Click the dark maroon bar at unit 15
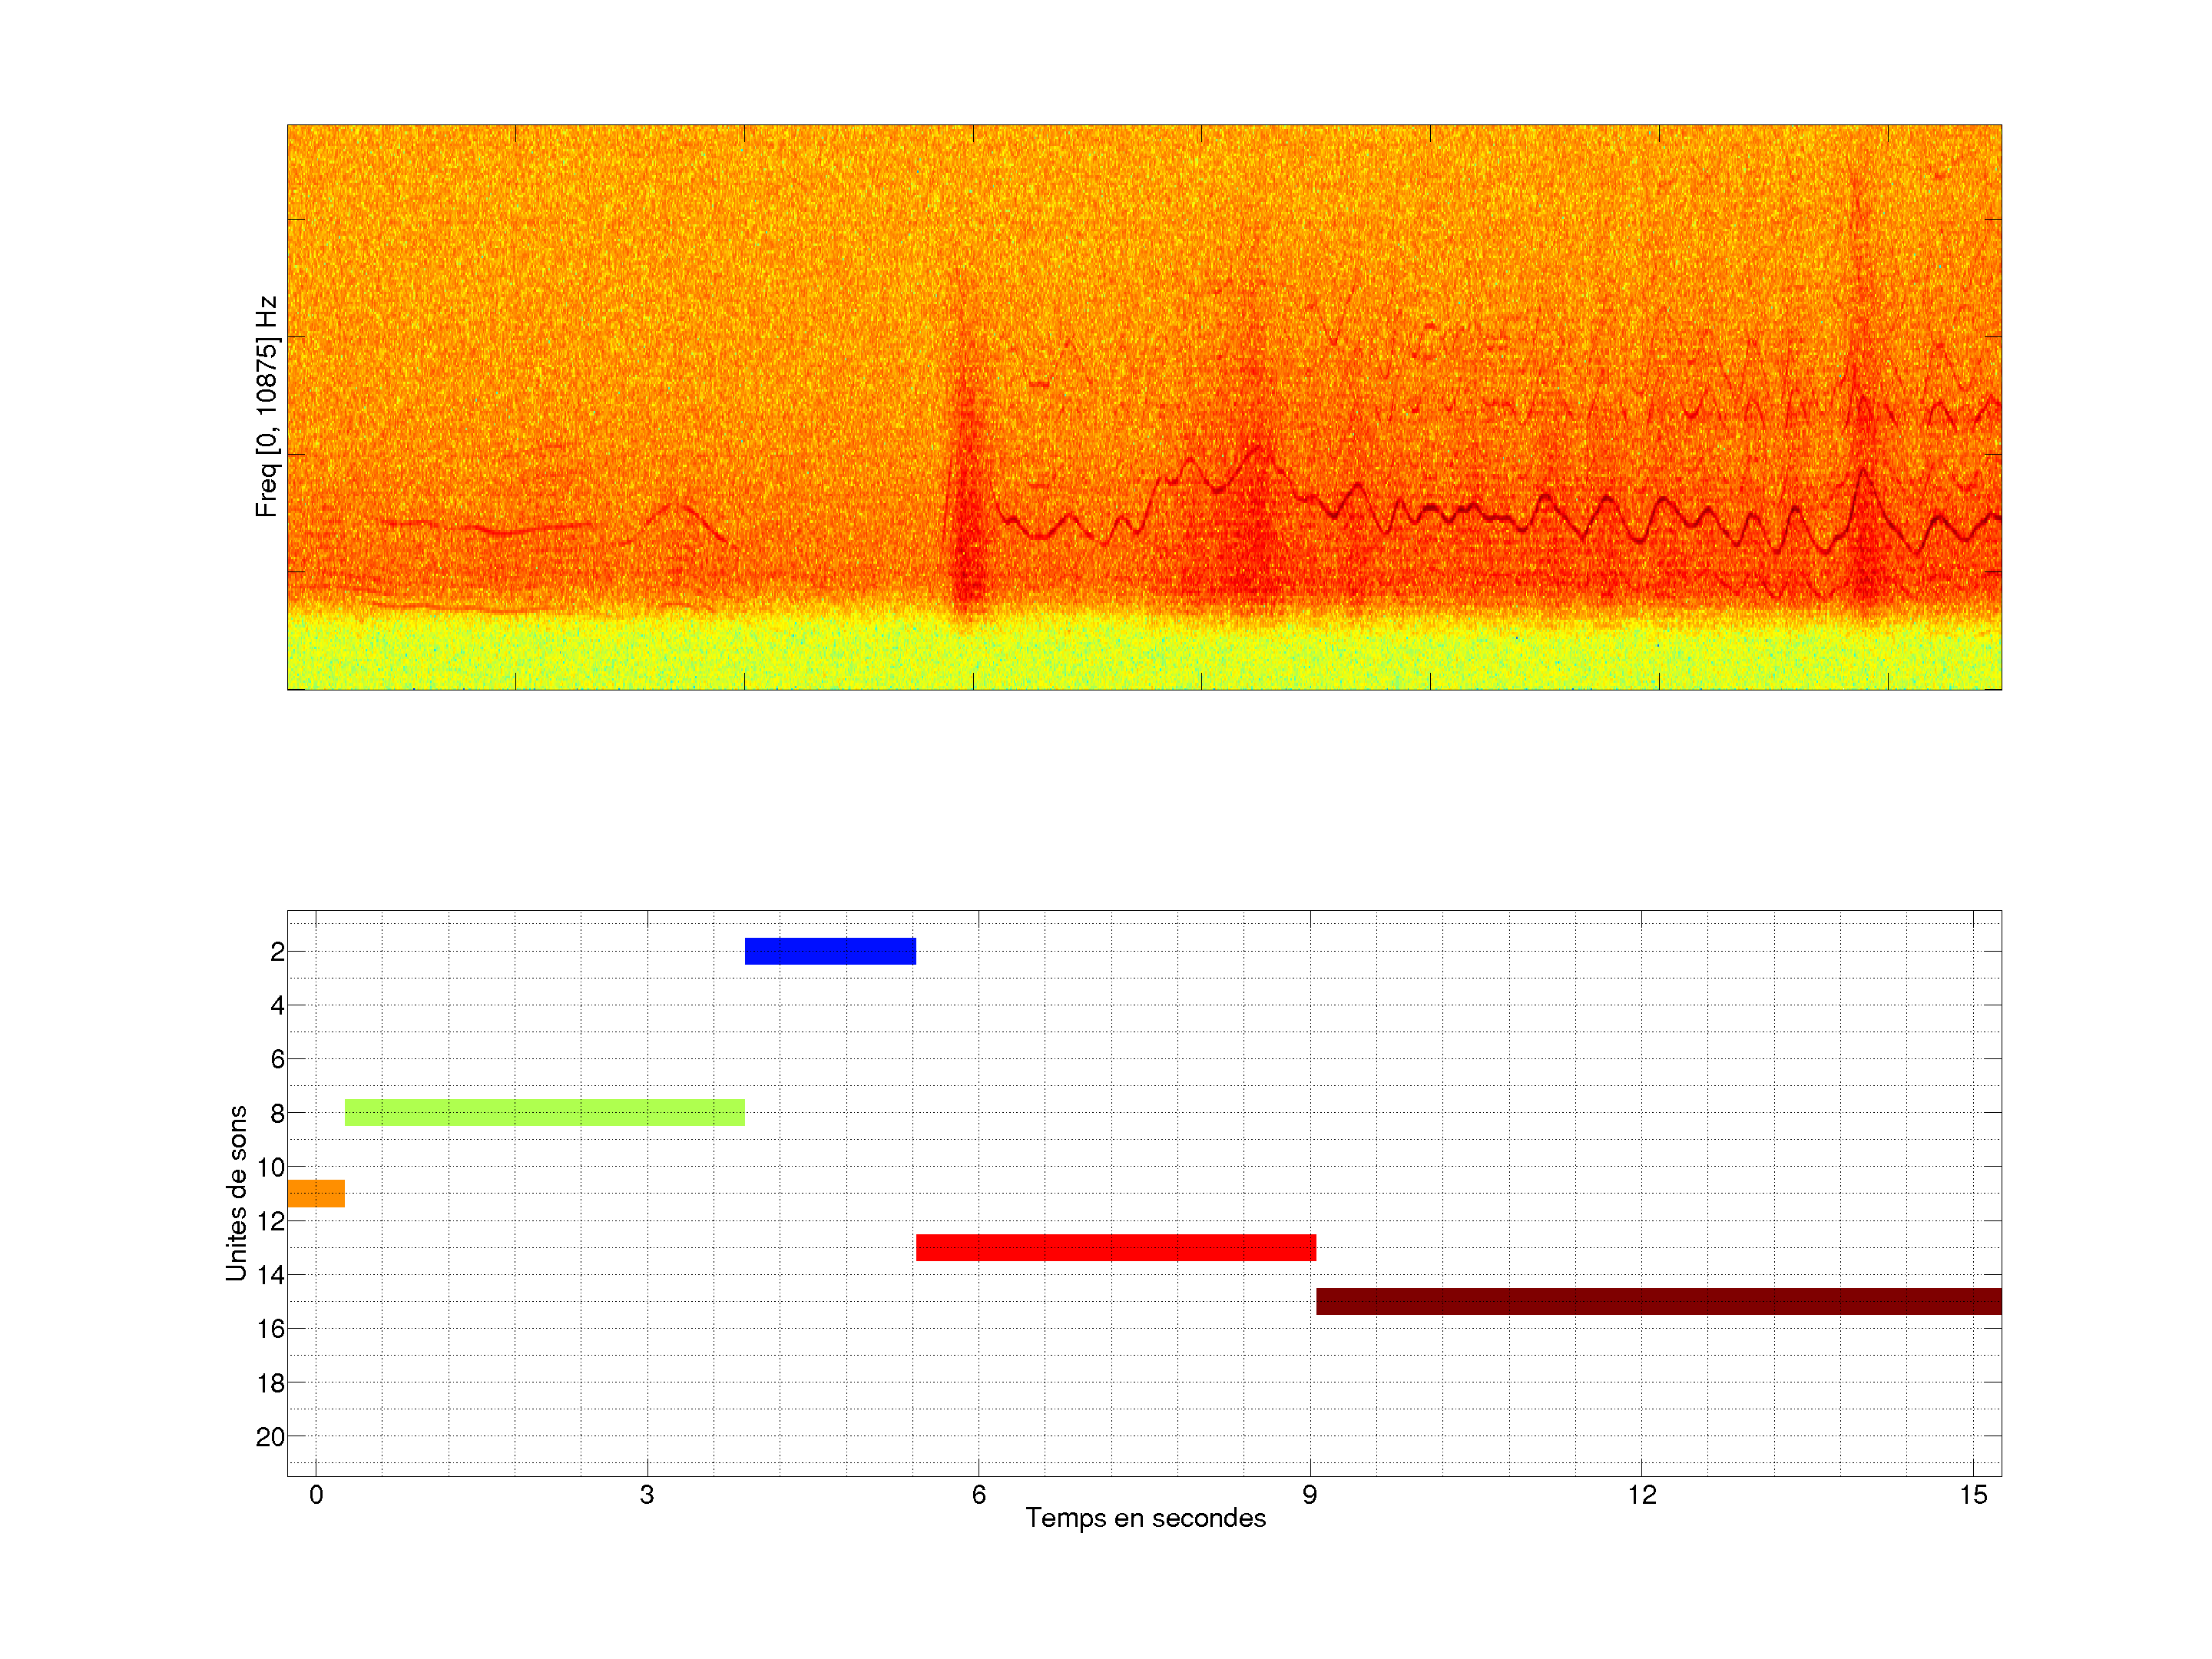2212x1659 pixels. point(1658,1301)
